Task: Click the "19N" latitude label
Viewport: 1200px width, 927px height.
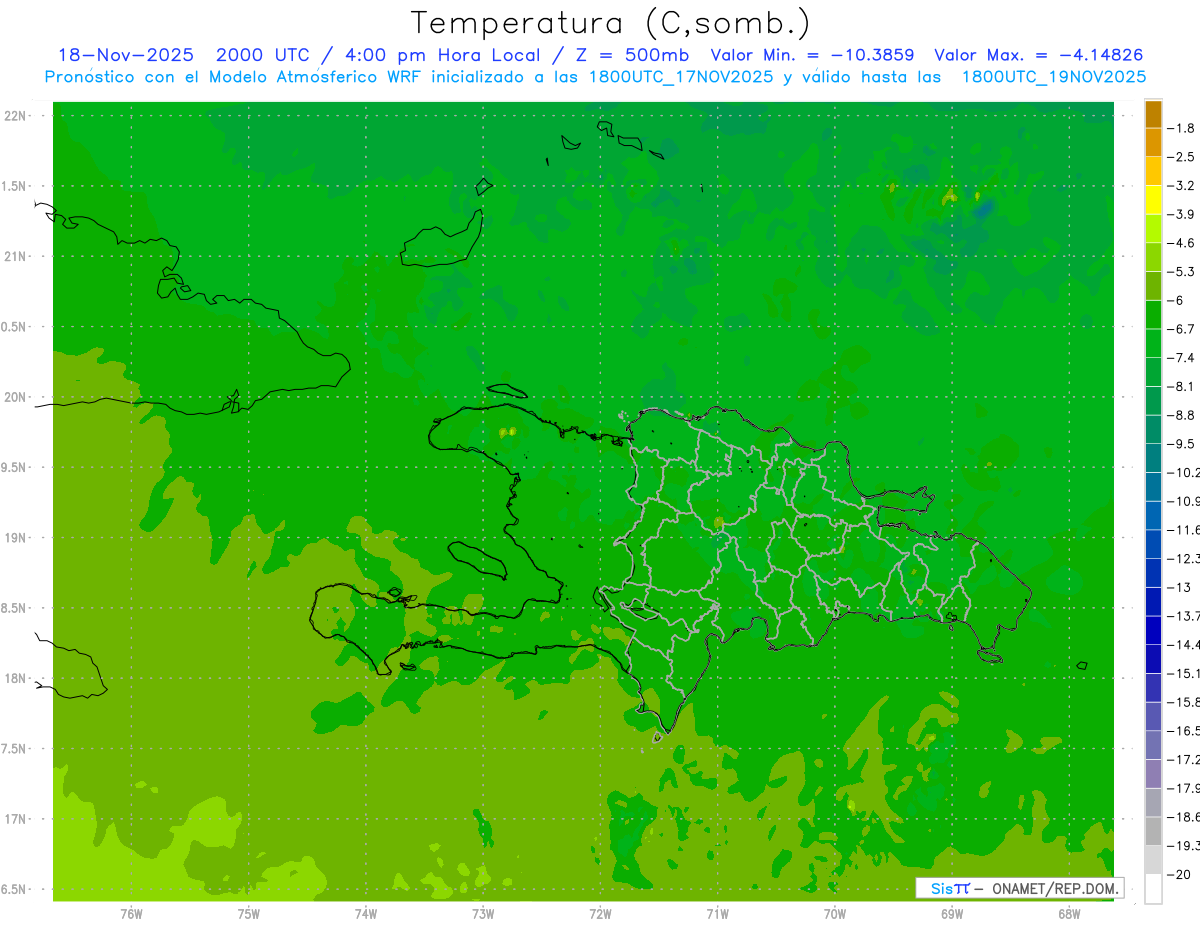Action: pyautogui.click(x=14, y=538)
